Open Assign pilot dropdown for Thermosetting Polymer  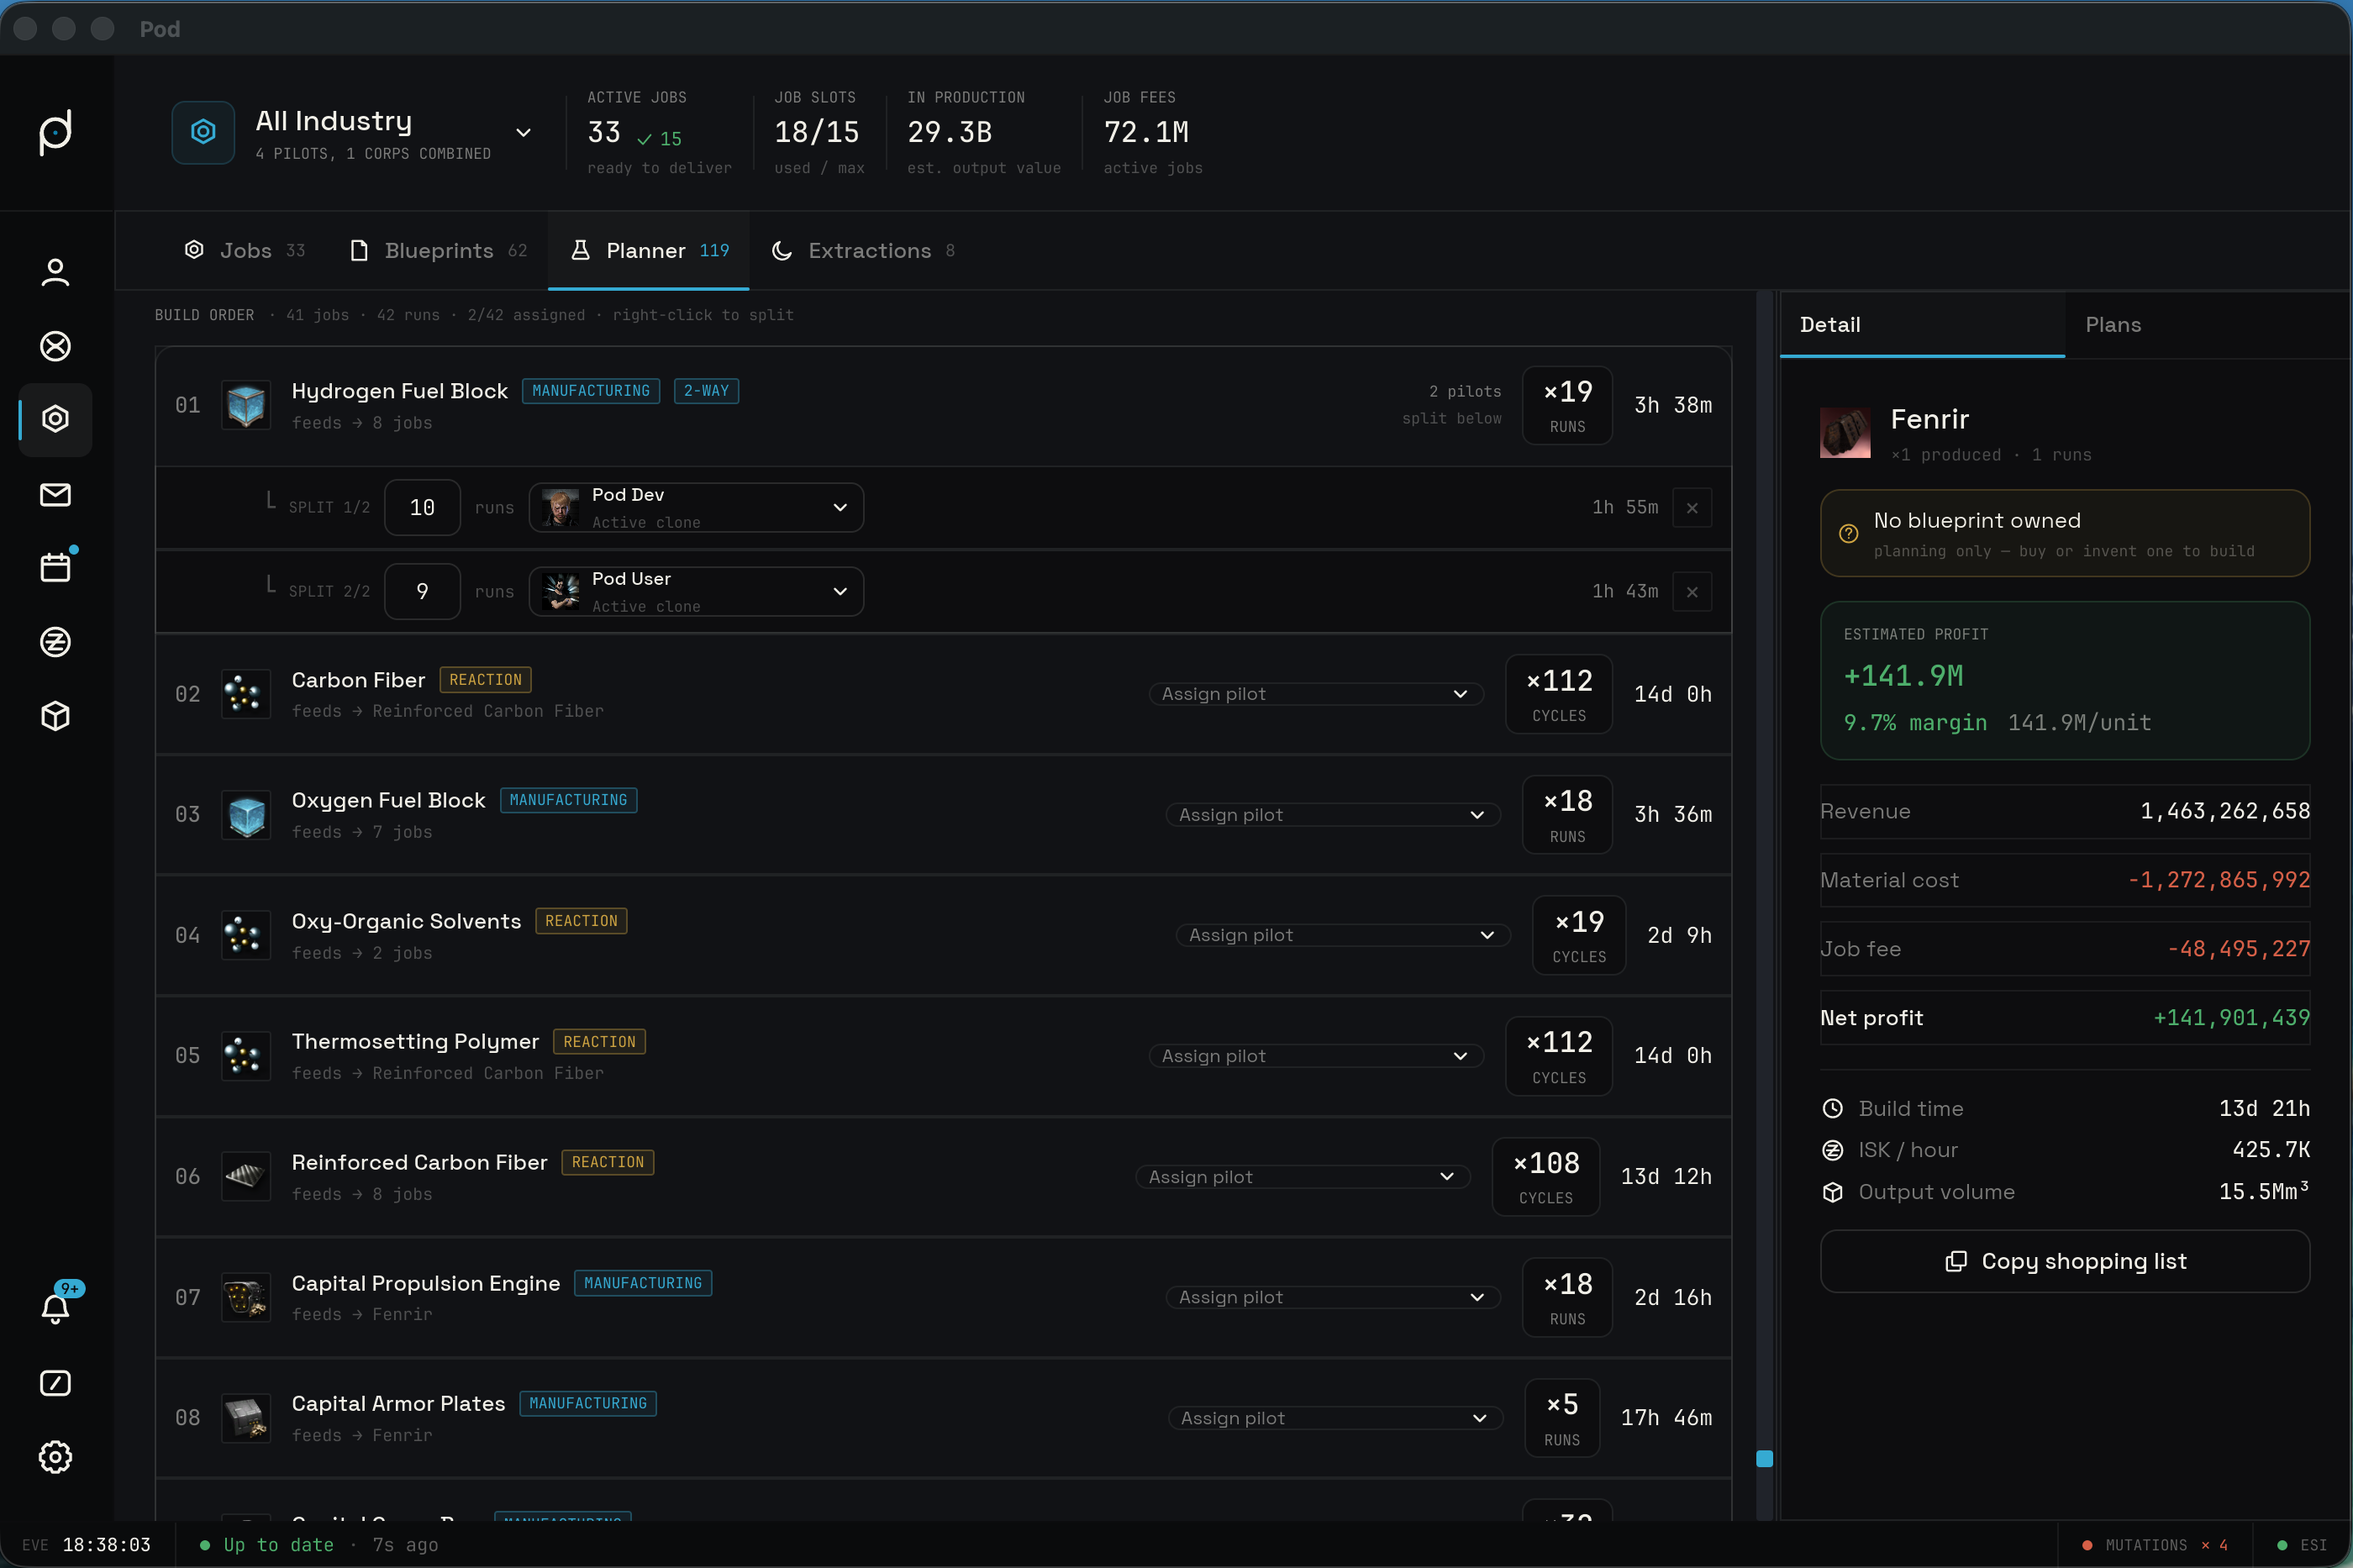(x=1315, y=1056)
